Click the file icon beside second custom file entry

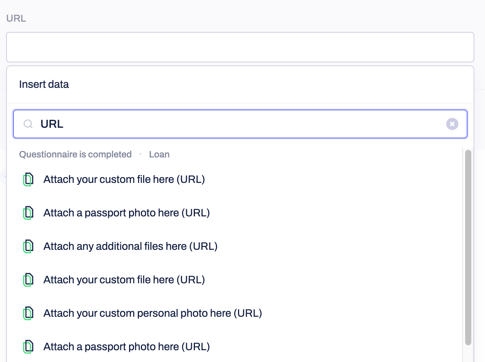pyautogui.click(x=28, y=280)
